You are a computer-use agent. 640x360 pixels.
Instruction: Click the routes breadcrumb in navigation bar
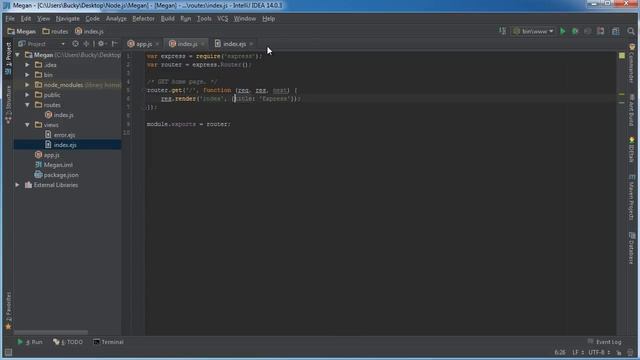coord(55,31)
